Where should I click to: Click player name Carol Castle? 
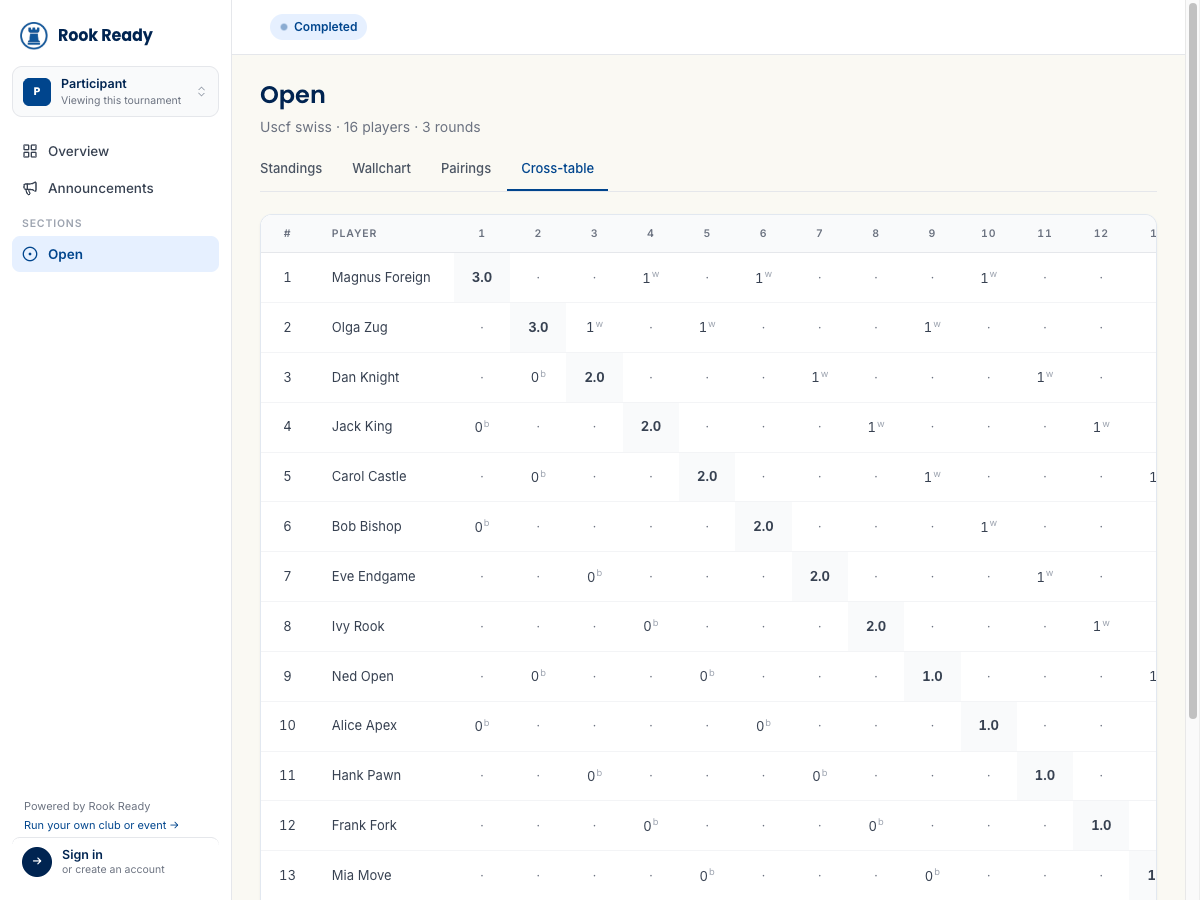369,476
